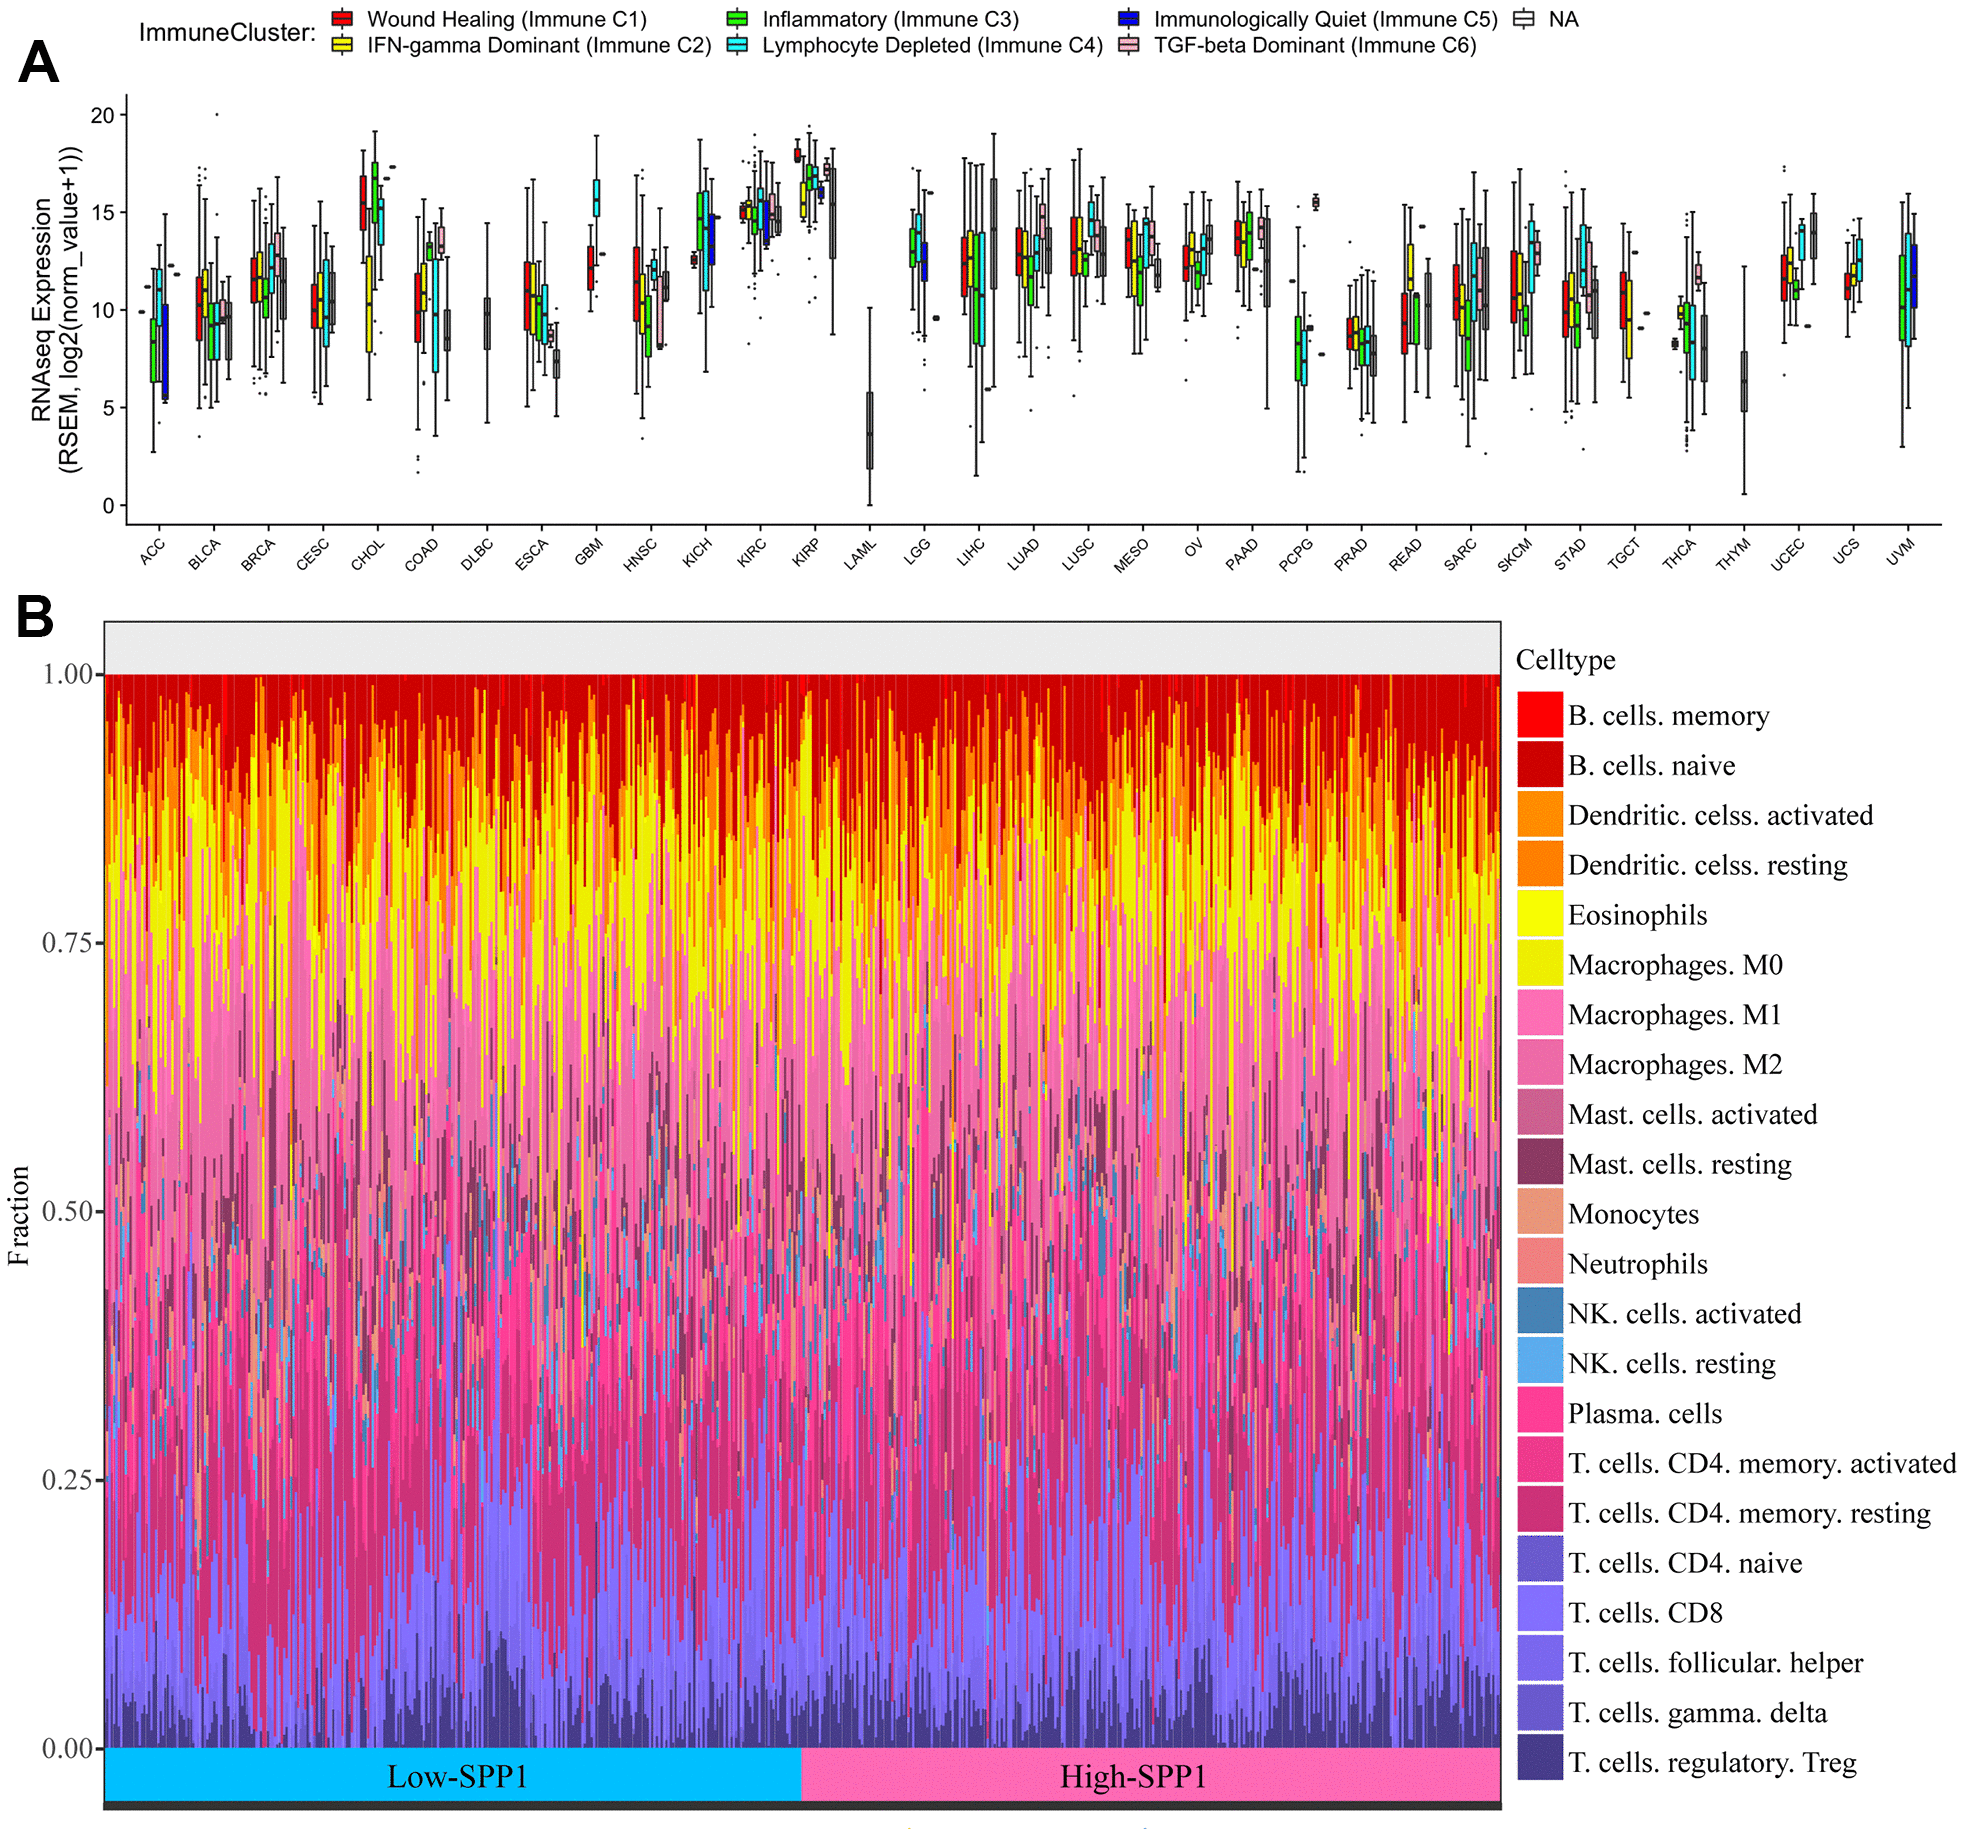The height and width of the screenshot is (1837, 1965).
Task: Click the RNAseq Expression y-axis title
Action: tap(54, 309)
